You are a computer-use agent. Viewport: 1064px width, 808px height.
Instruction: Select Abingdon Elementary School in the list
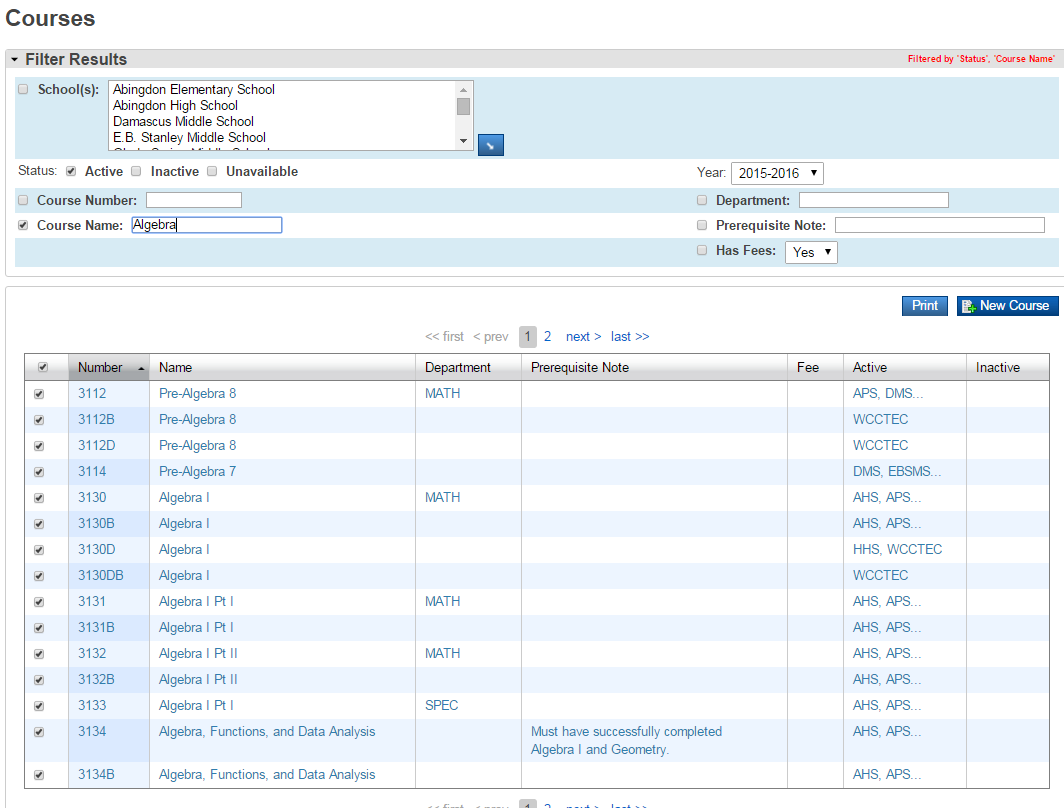(194, 90)
